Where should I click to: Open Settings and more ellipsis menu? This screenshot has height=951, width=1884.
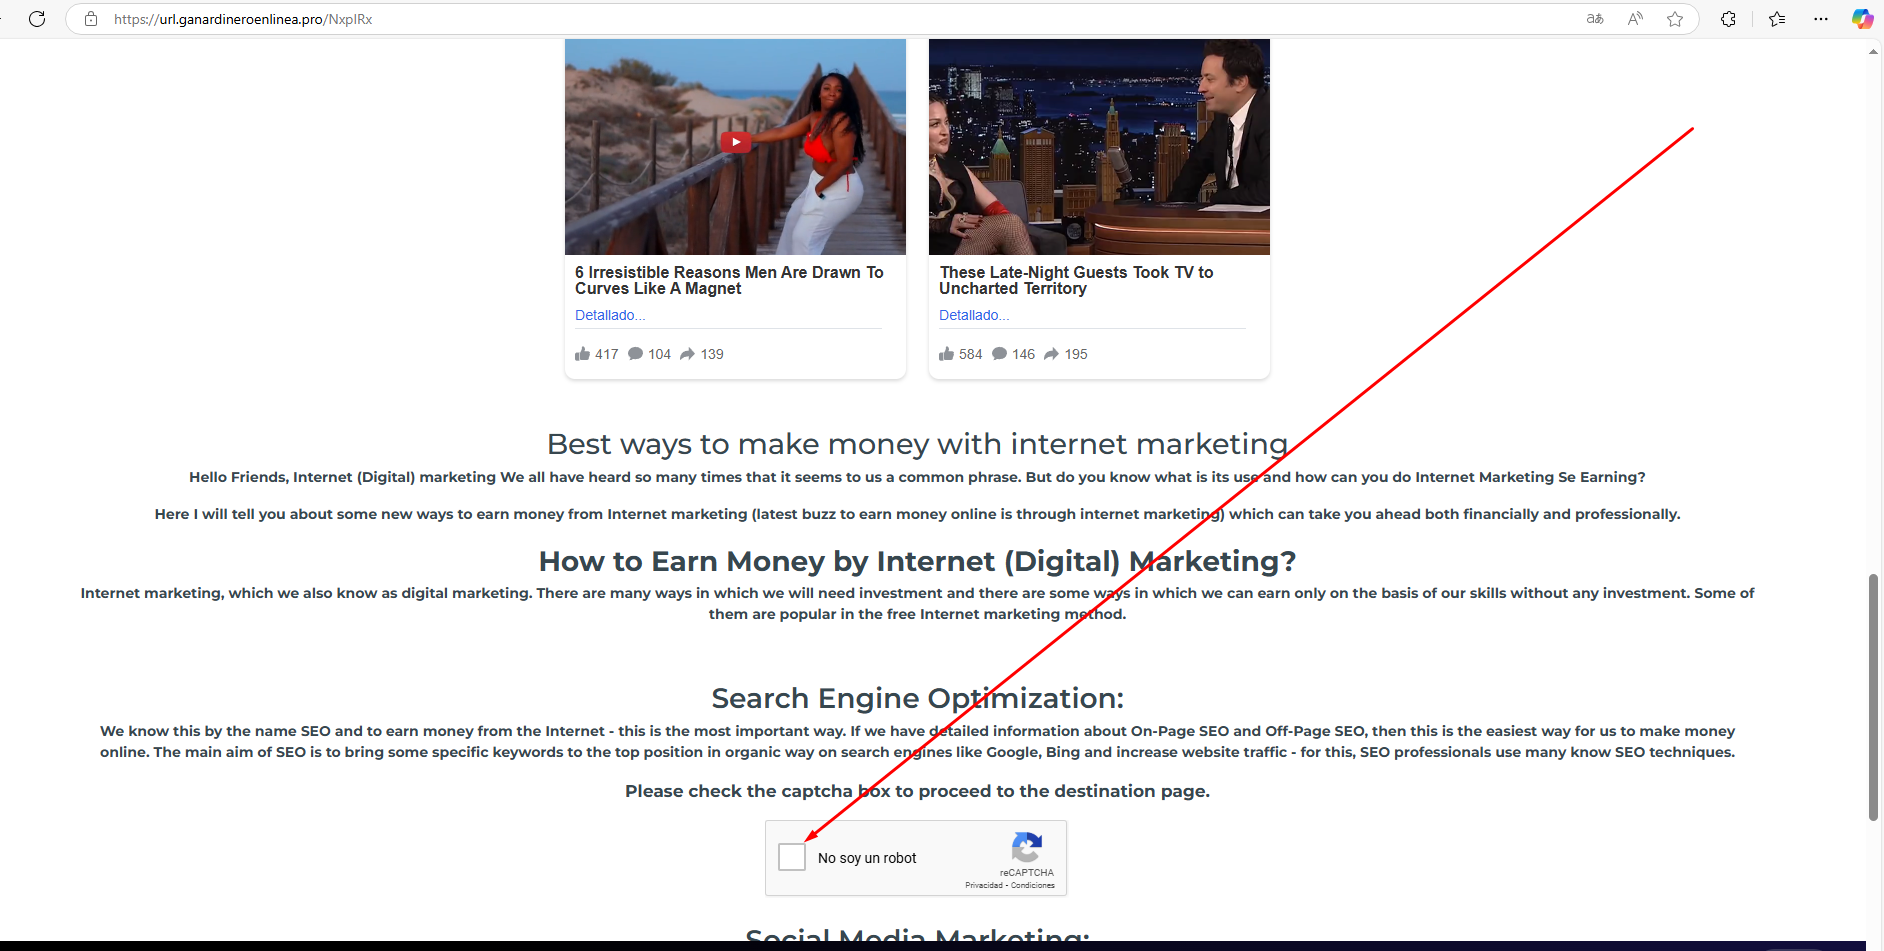click(1821, 19)
